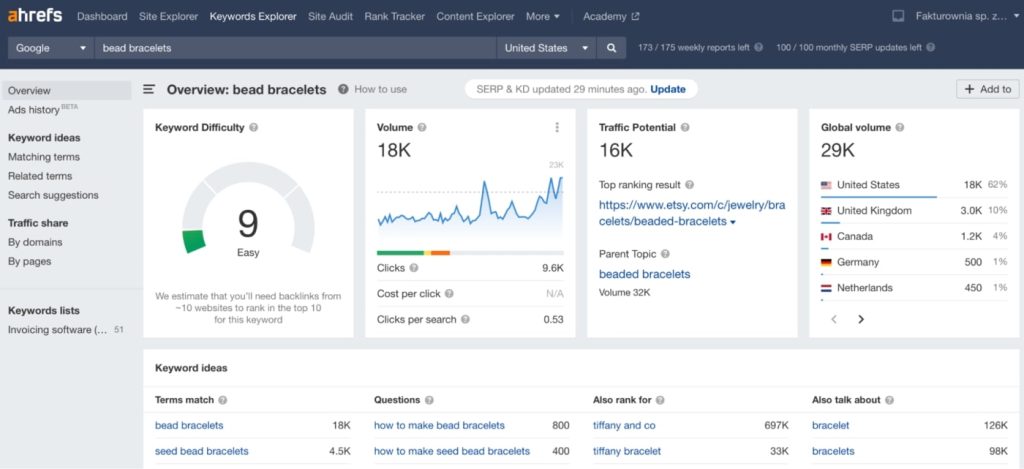
Task: Open Rank Tracker tab
Action: click(394, 16)
